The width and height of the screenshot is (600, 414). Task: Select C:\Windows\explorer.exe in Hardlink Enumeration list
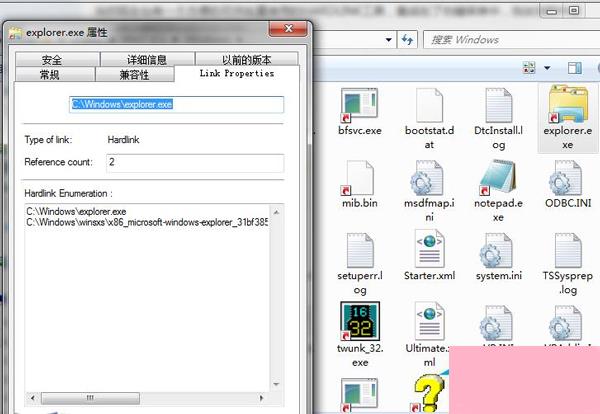coord(76,211)
